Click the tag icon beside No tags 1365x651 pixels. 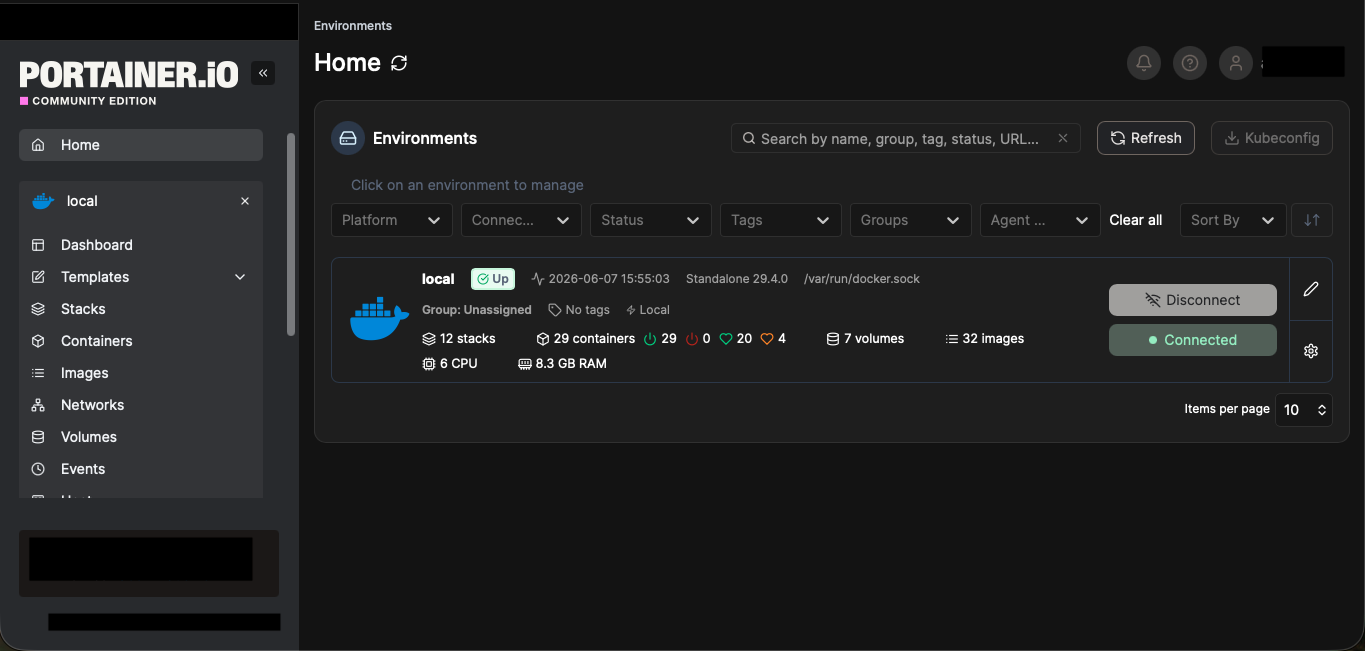click(555, 310)
